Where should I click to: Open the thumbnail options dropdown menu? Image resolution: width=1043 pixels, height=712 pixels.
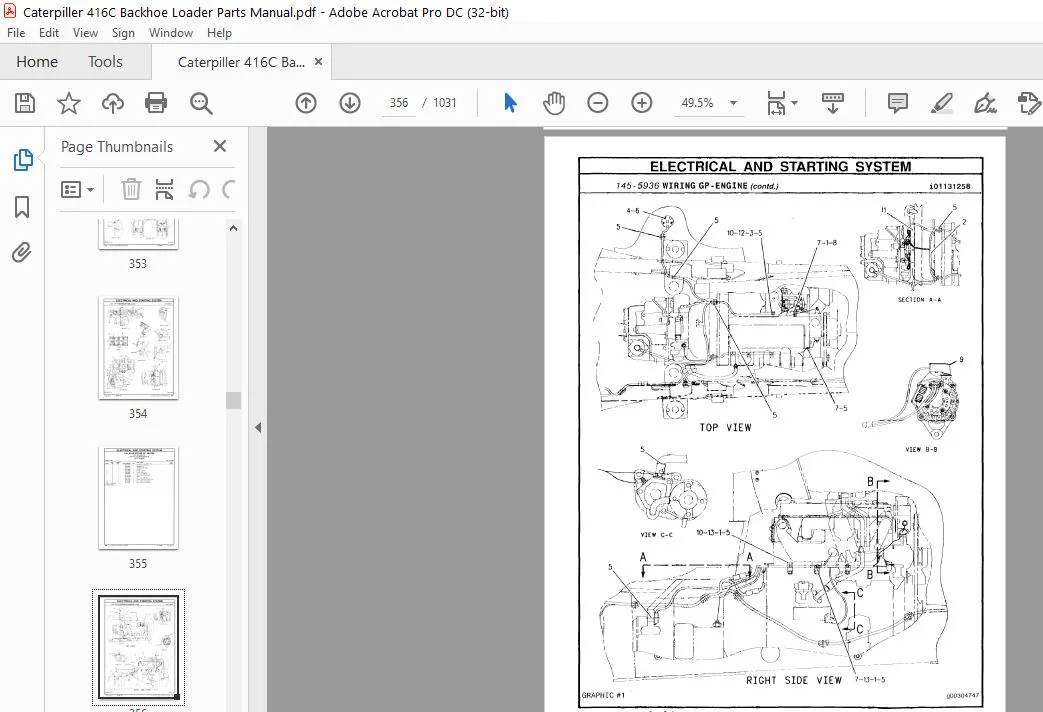pyautogui.click(x=78, y=190)
